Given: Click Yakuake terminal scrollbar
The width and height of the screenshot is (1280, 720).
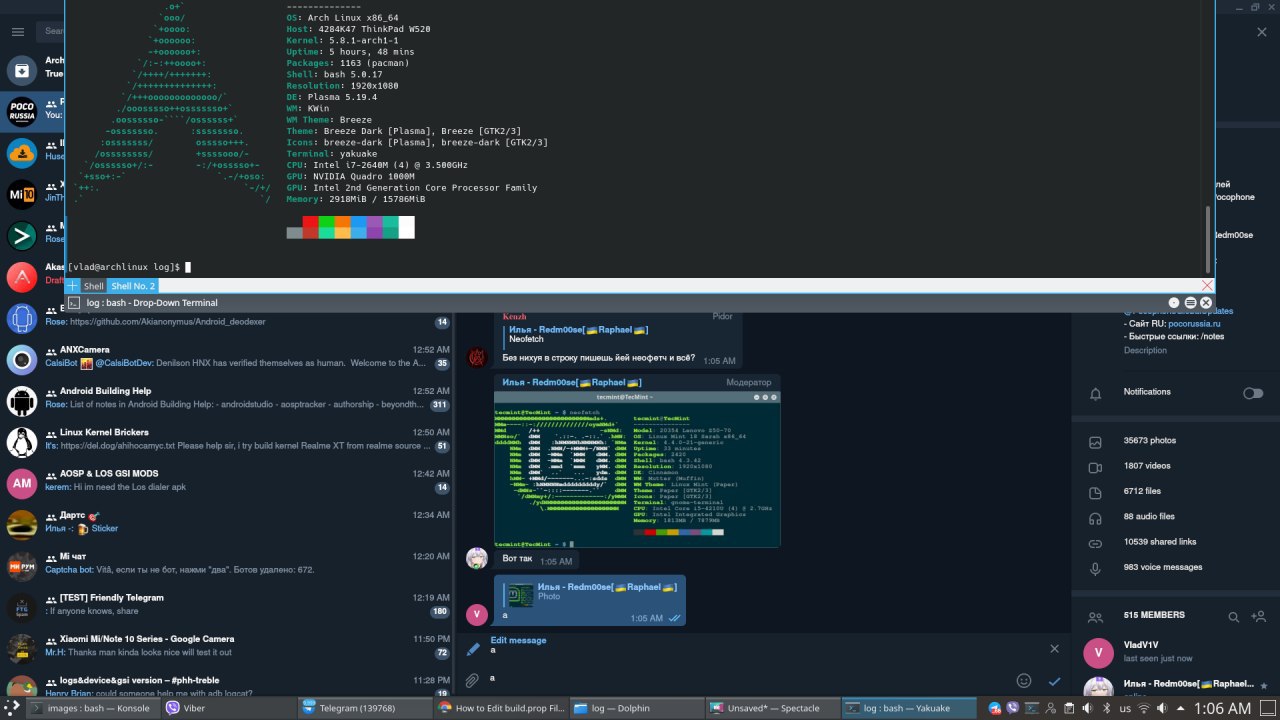Looking at the screenshot, I should click(x=1208, y=240).
